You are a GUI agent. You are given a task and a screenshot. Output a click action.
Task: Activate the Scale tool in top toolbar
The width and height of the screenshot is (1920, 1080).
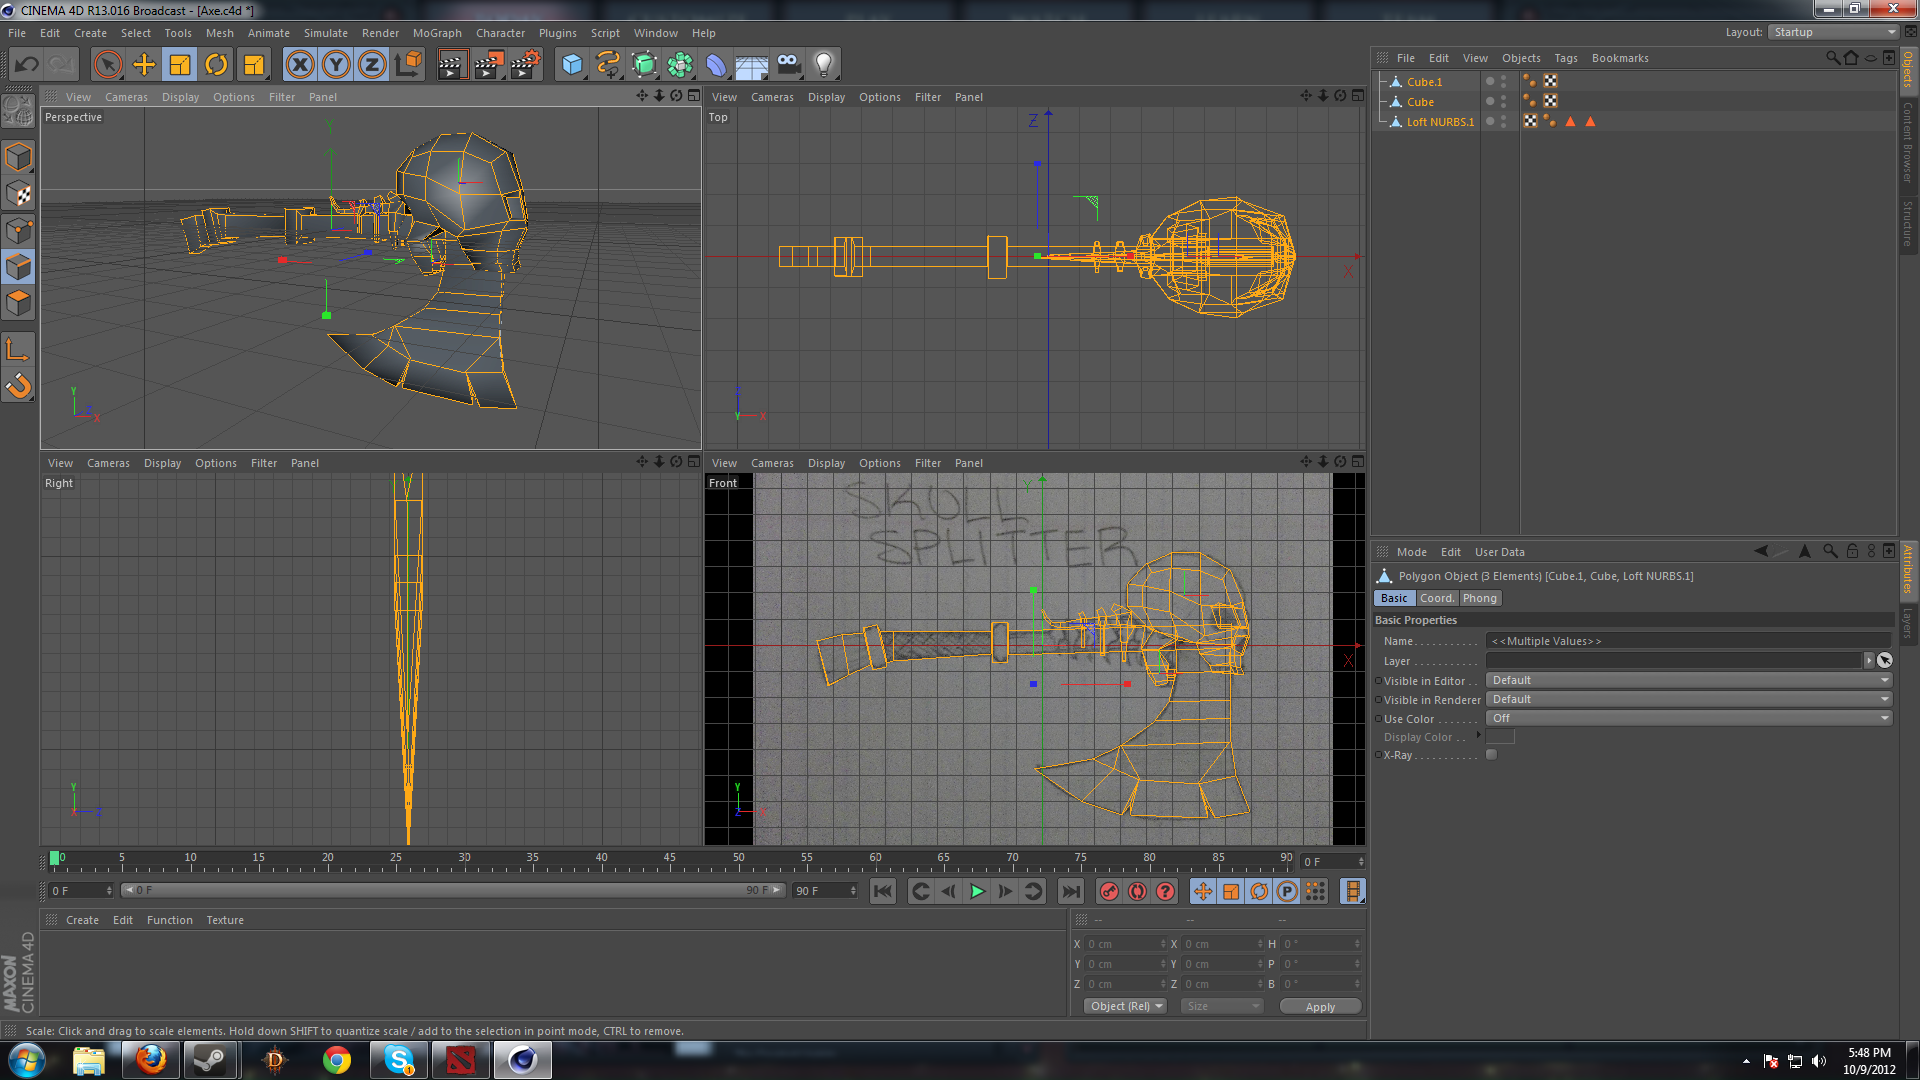pyautogui.click(x=180, y=65)
